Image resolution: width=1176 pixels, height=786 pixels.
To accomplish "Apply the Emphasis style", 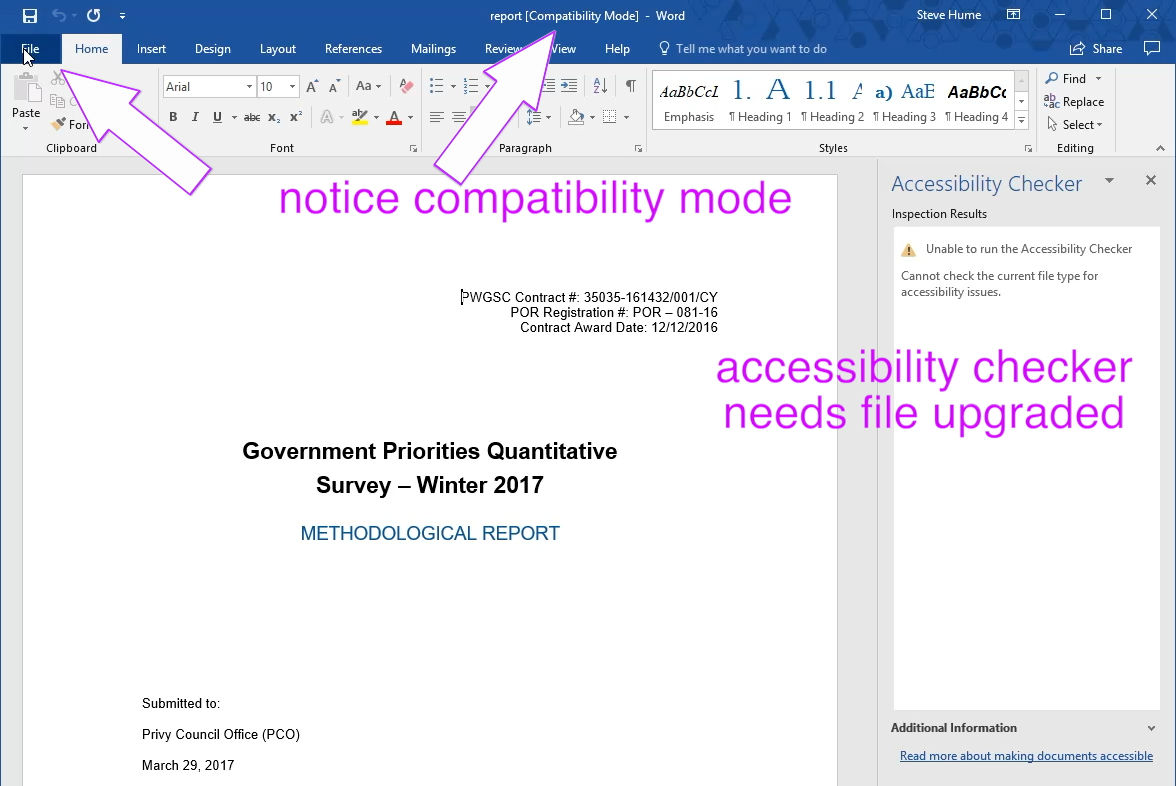I will click(x=688, y=101).
